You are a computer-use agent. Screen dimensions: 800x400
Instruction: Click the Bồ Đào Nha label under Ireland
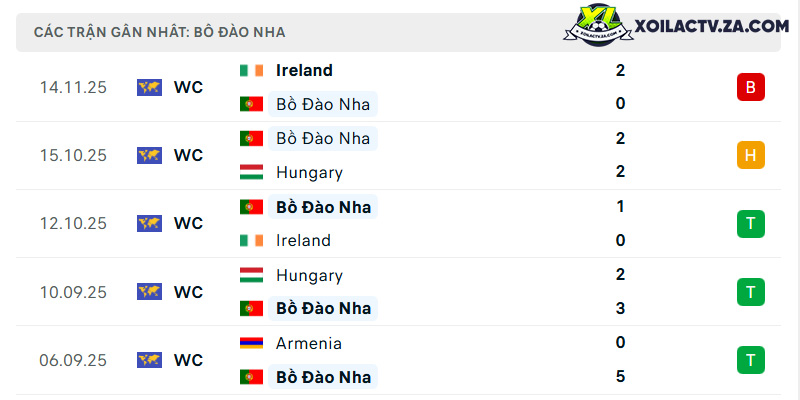pyautogui.click(x=323, y=104)
